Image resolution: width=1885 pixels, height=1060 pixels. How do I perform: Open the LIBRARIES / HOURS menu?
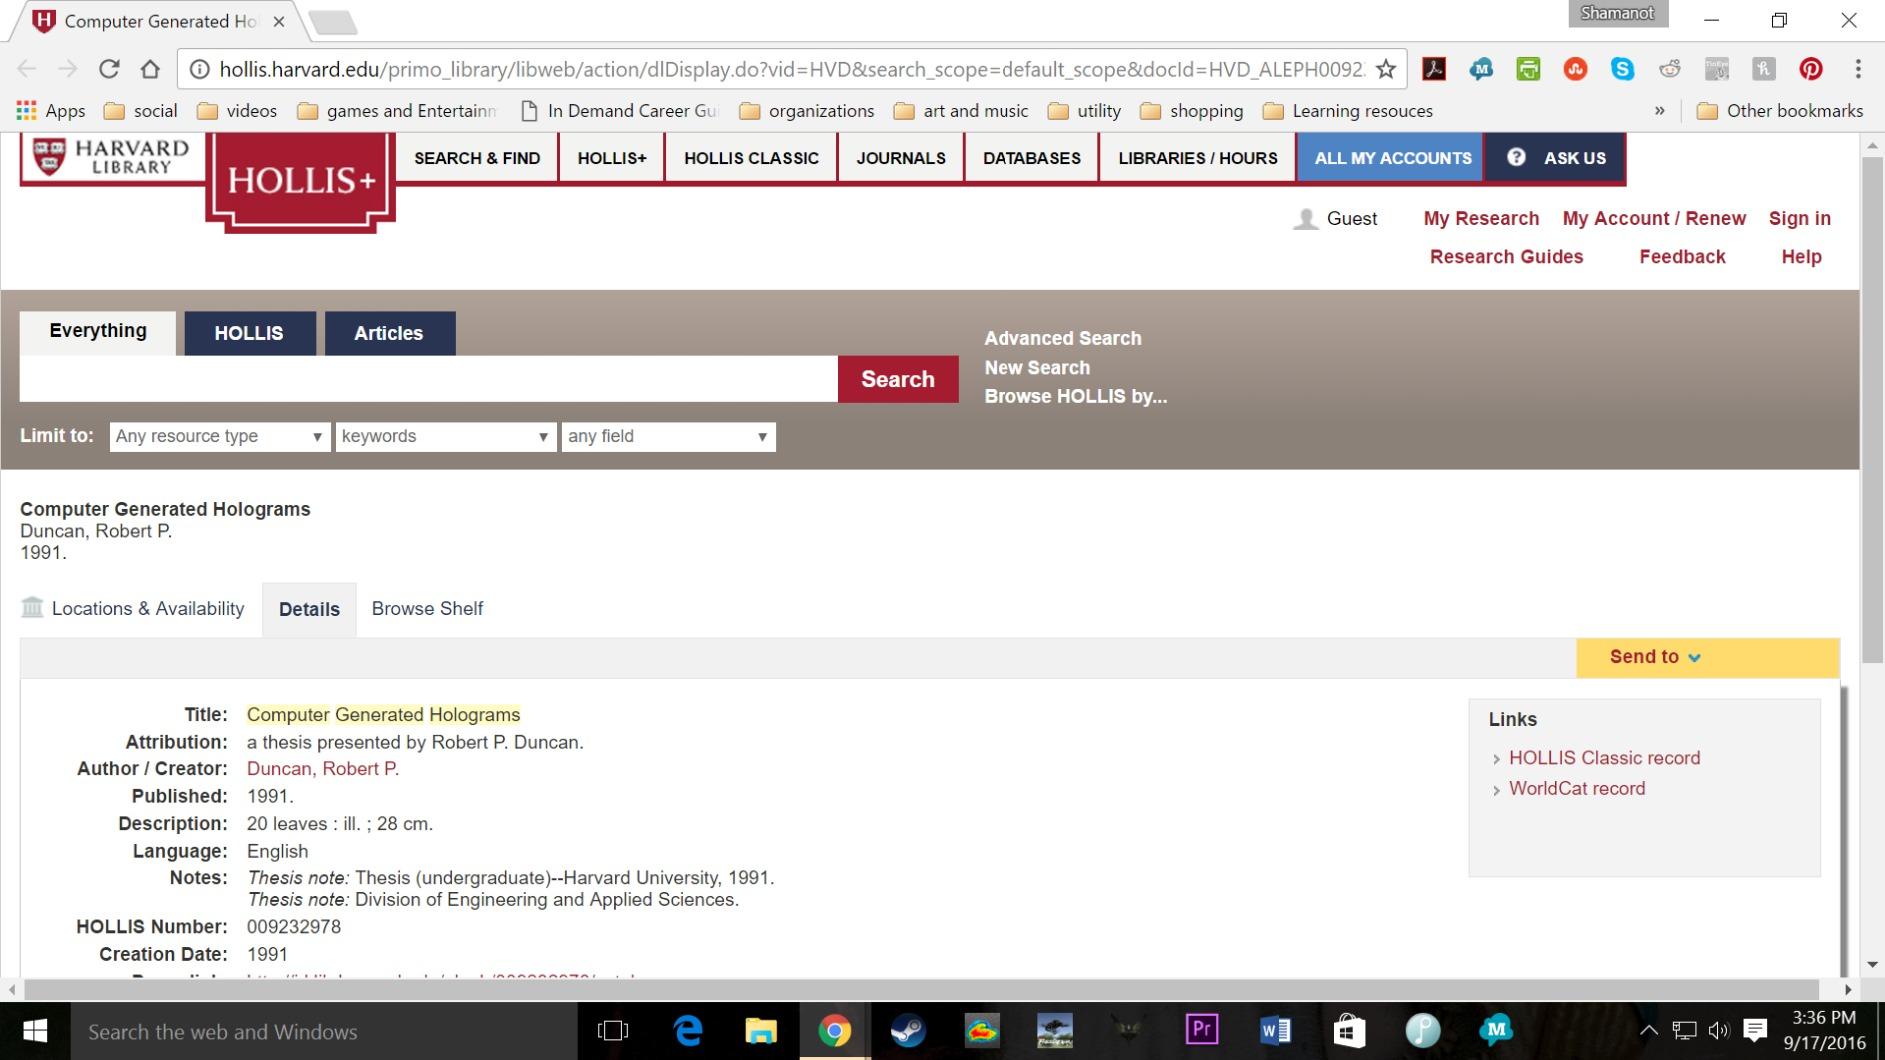click(x=1198, y=158)
